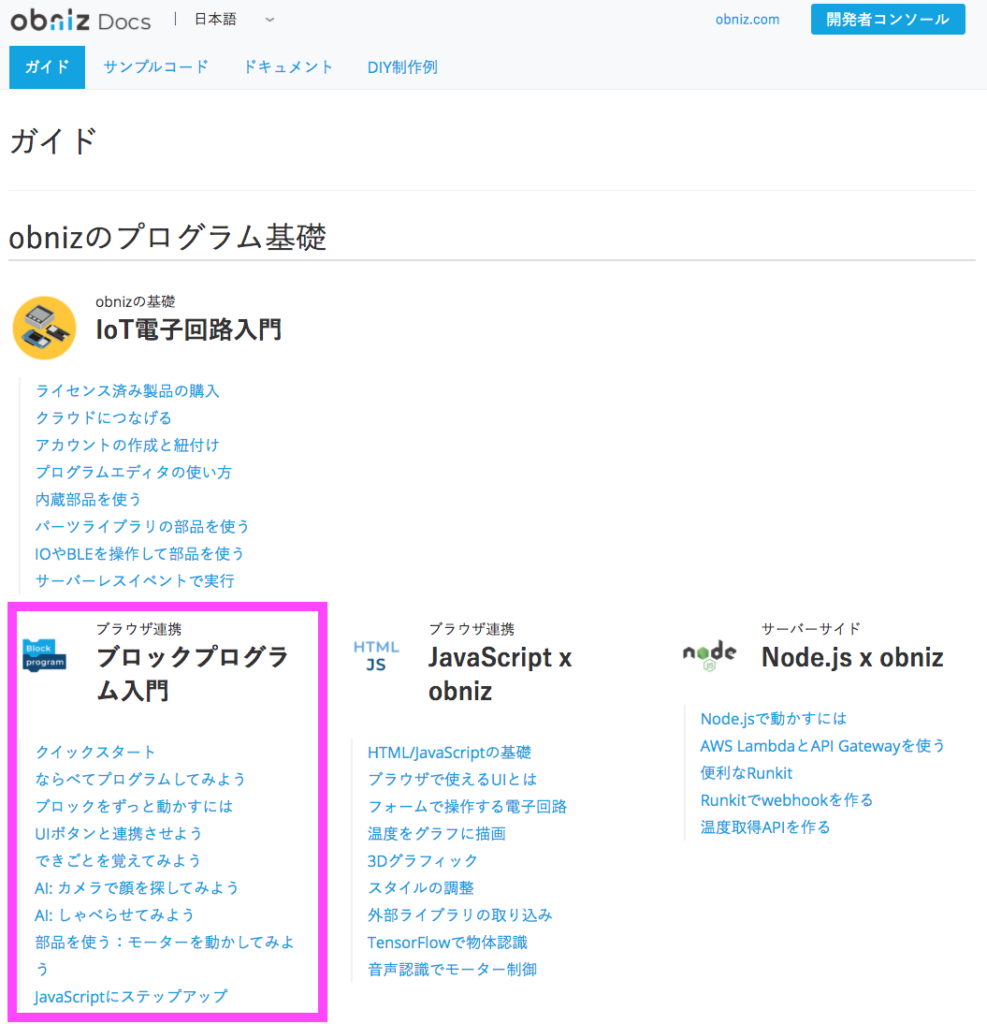Select the ガイド tab
Viewport: 987px width, 1024px height.
pos(47,67)
